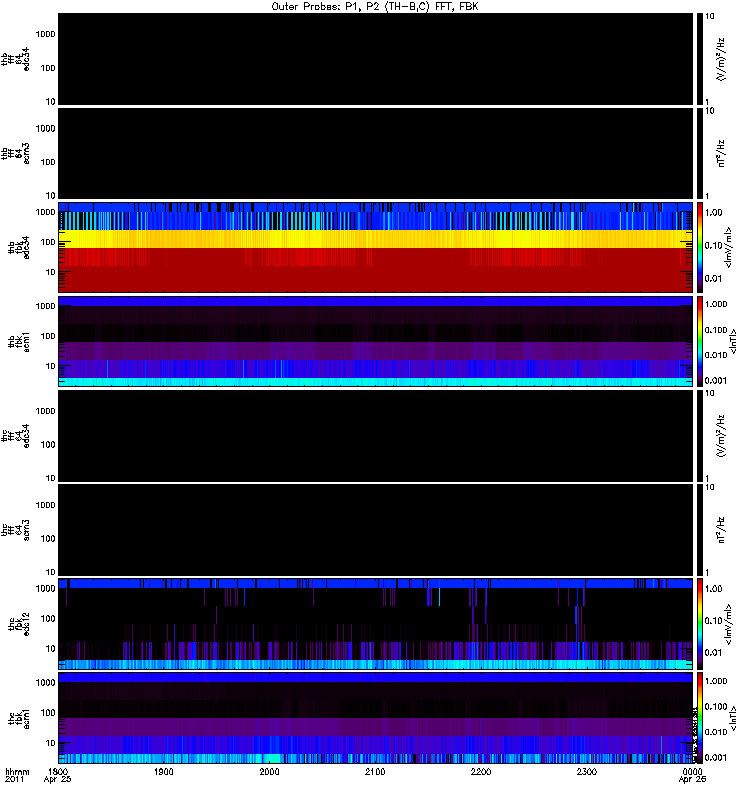Click the 2100 time tick label

[x=375, y=771]
